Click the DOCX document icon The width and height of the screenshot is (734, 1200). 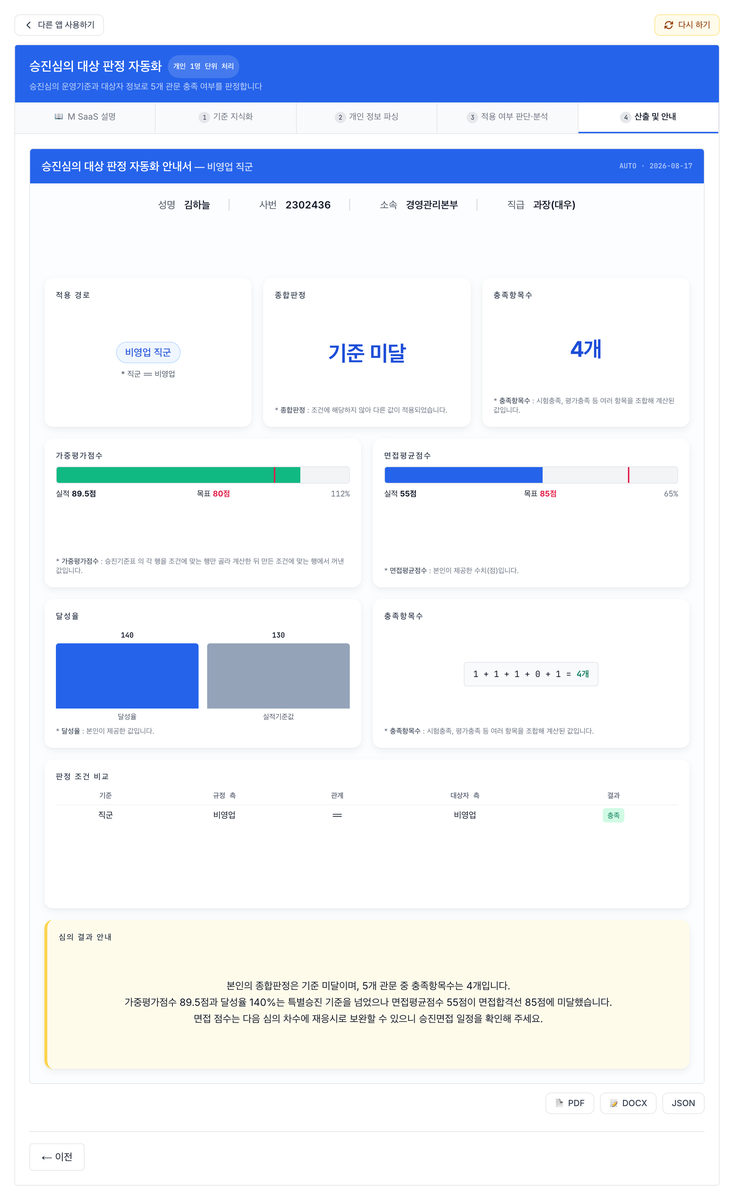(614, 1103)
